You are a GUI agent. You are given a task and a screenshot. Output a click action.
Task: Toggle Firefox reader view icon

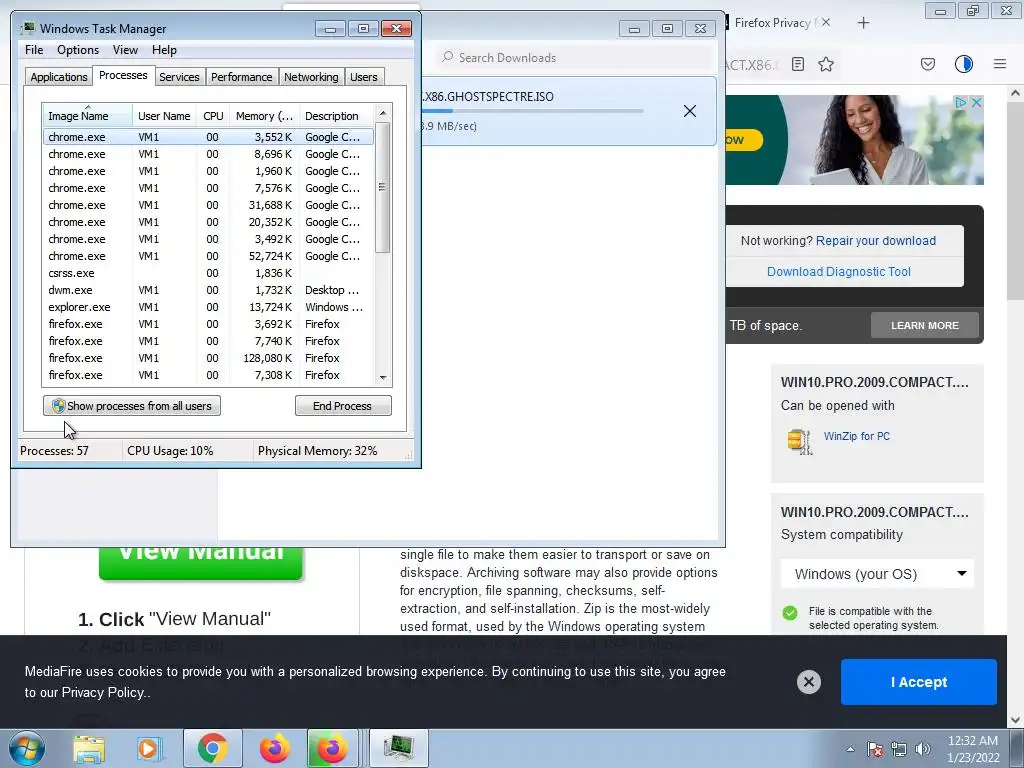click(x=797, y=64)
